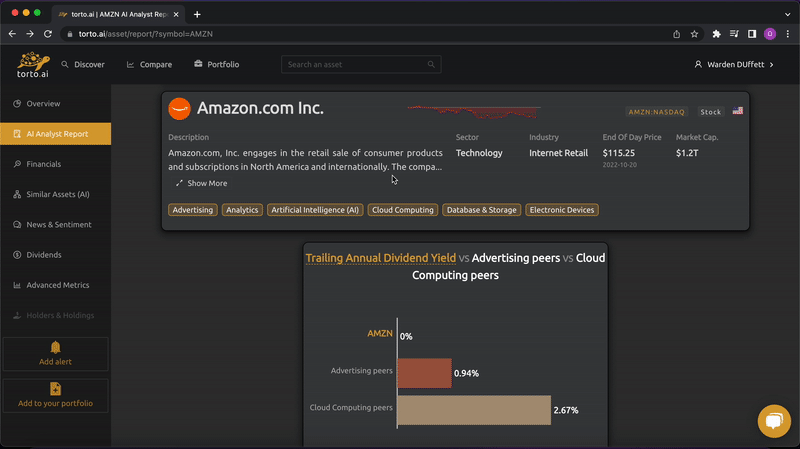The width and height of the screenshot is (800, 449).
Task: Click the Internet Retail industry value
Action: (558, 153)
